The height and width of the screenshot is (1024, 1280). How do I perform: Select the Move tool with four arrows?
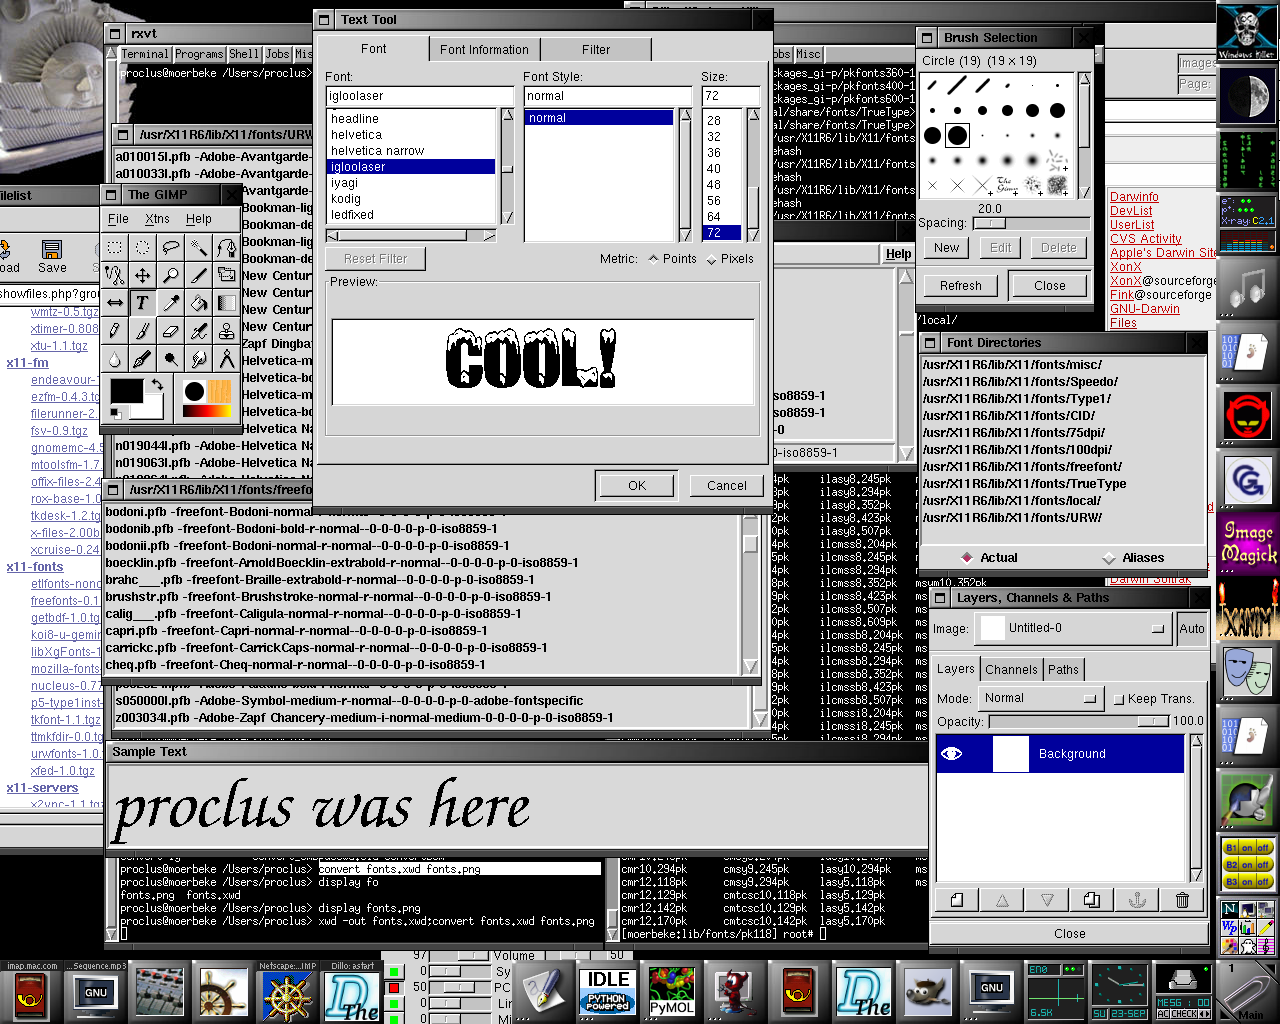[143, 275]
